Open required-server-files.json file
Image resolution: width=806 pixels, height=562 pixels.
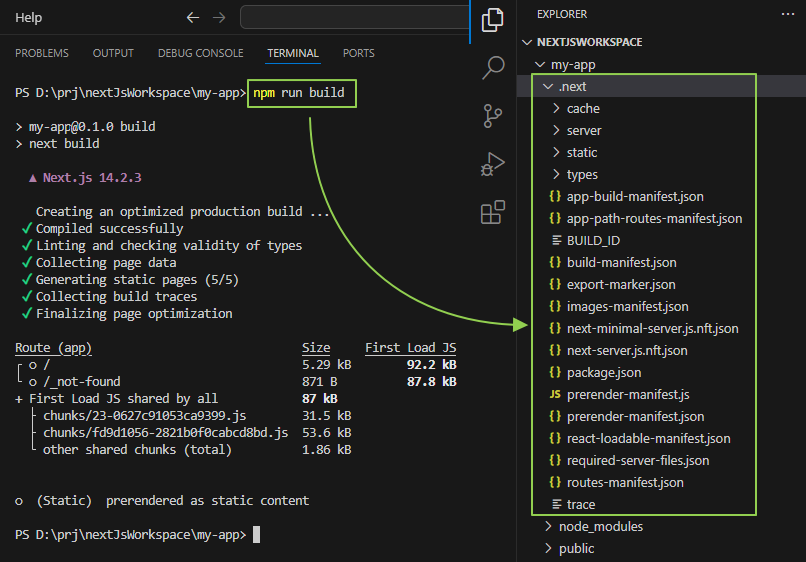tap(637, 461)
